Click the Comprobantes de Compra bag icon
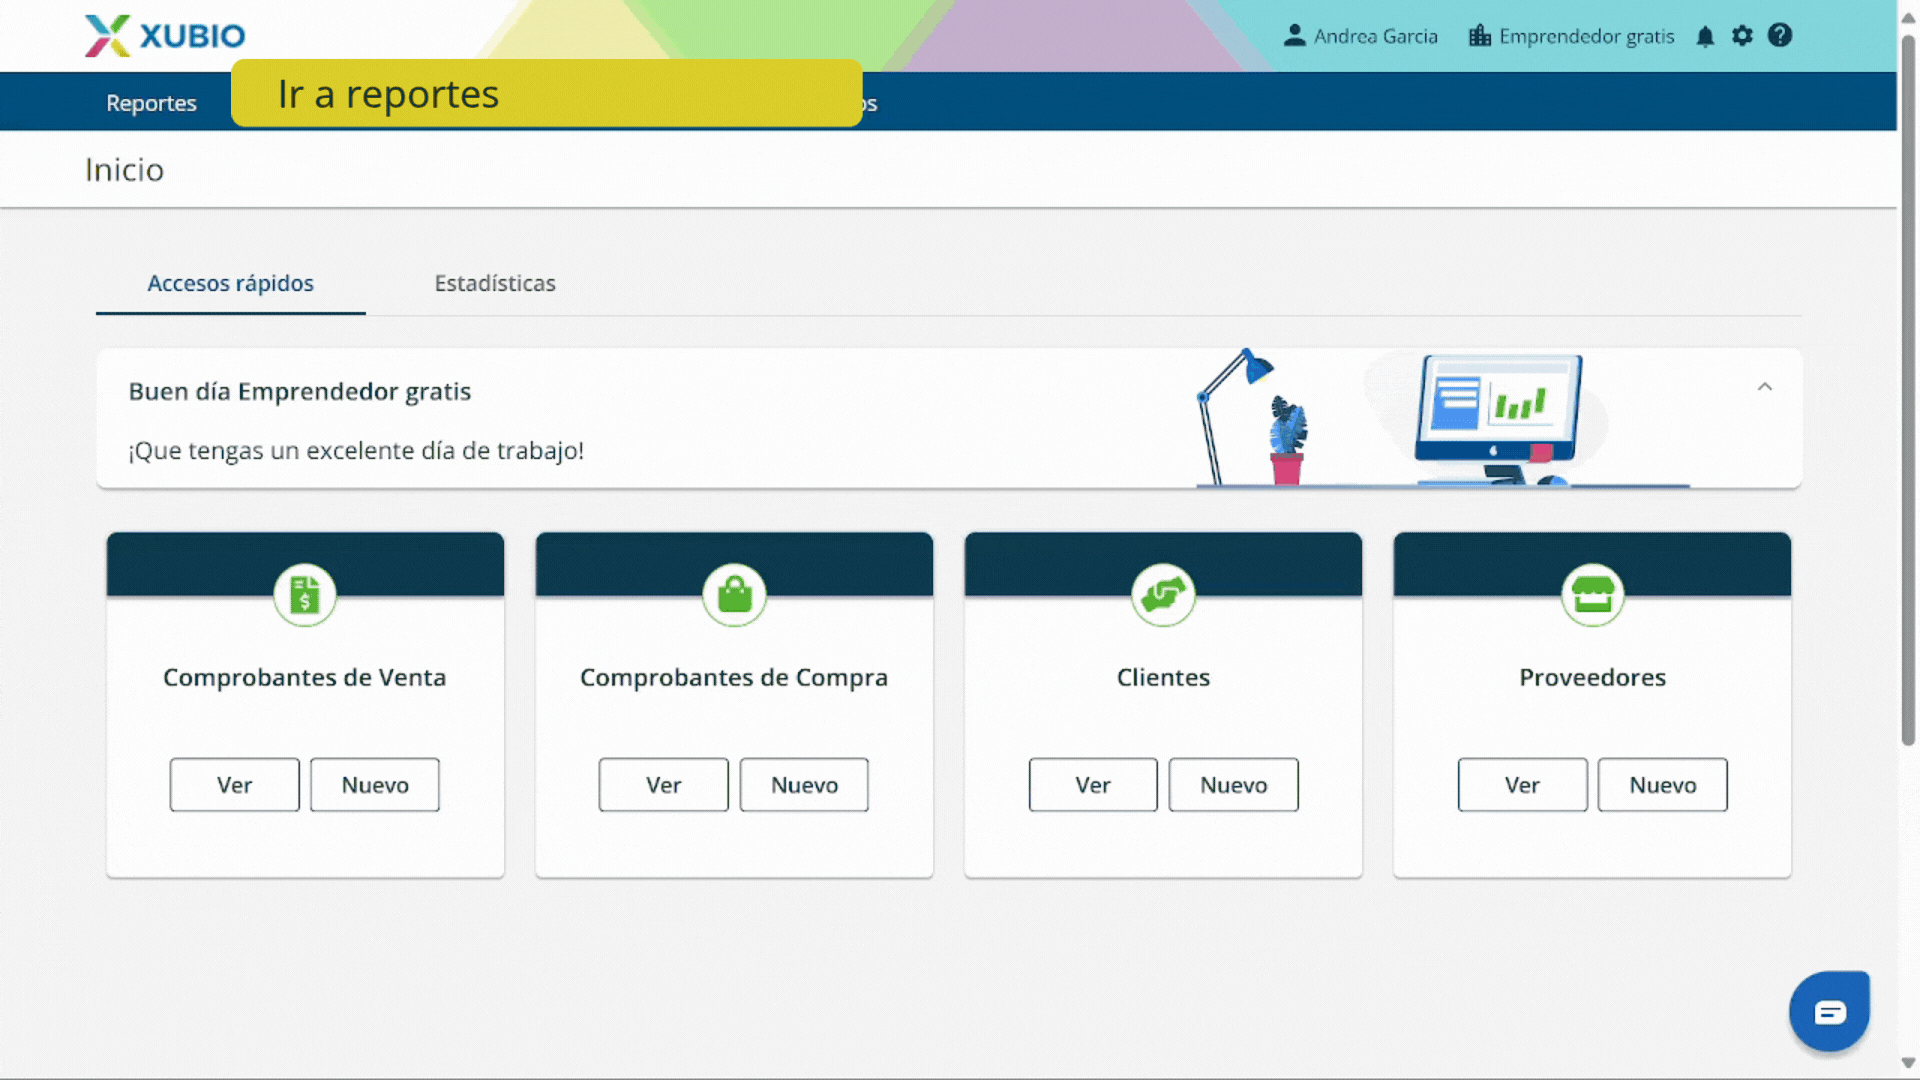1920x1080 pixels. coord(734,595)
